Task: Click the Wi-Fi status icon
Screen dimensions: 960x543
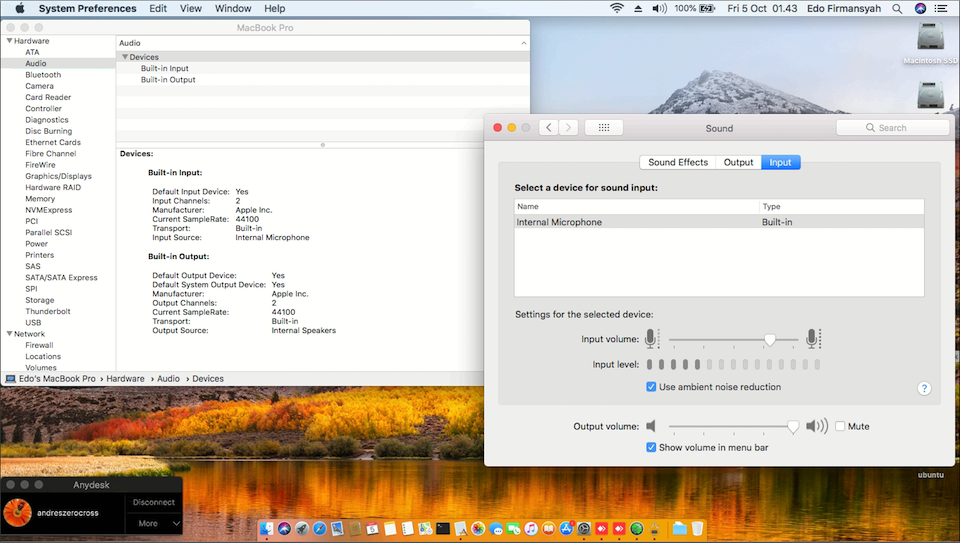Action: (617, 9)
